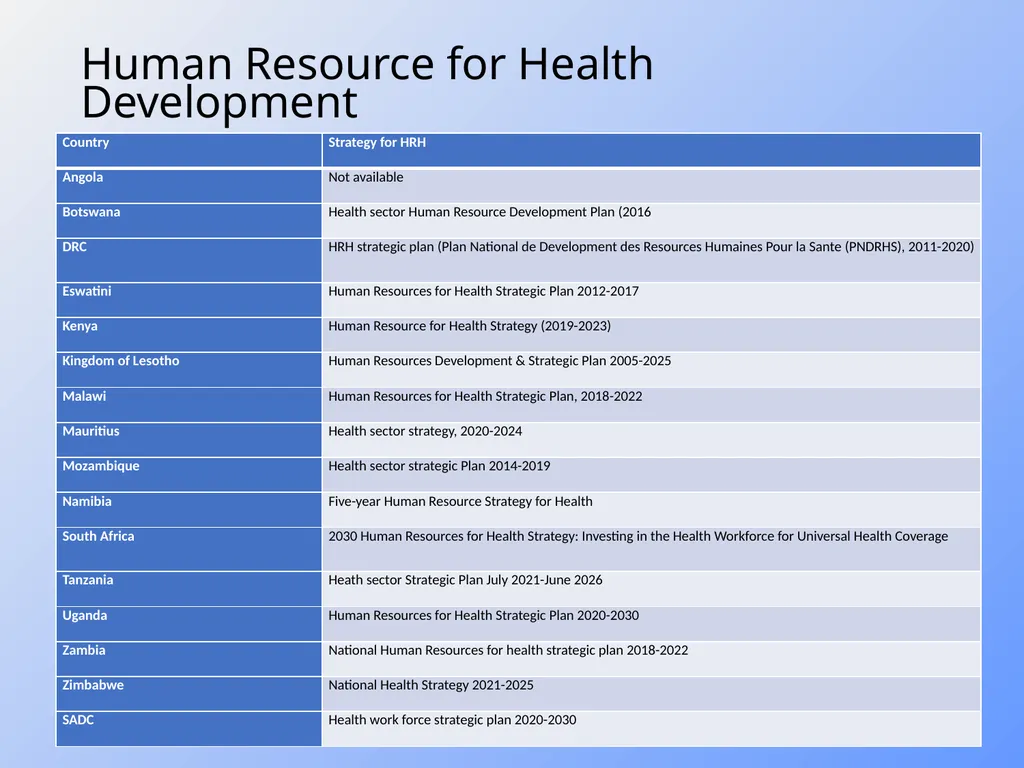Select 'Health work force strategic plan 2020-2030'

pyautogui.click(x=651, y=729)
